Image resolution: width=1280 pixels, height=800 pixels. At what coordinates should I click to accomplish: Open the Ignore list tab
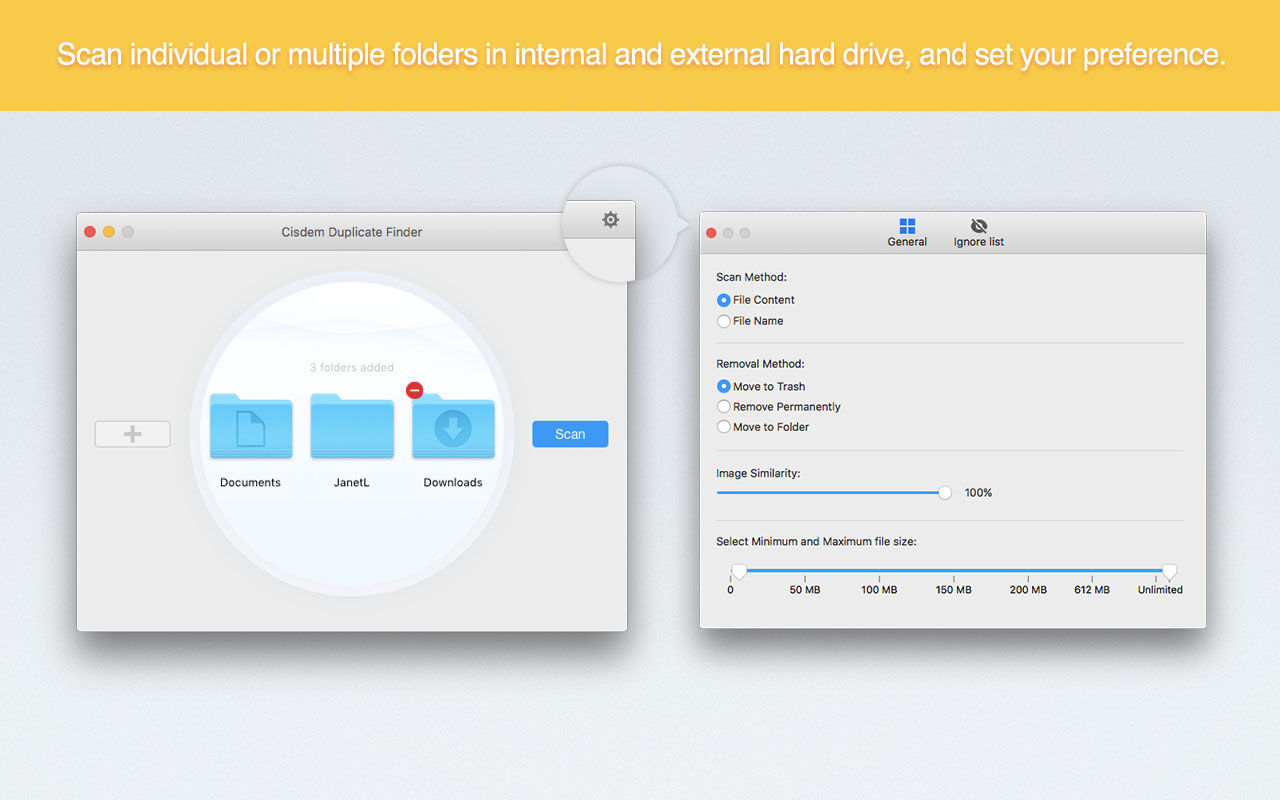[x=979, y=233]
